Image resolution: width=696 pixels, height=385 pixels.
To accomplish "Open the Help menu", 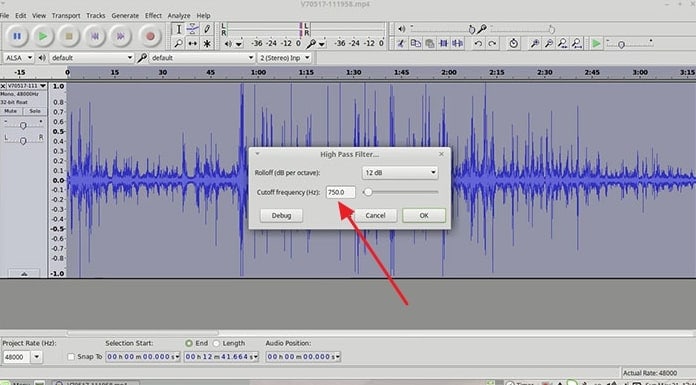I will tap(203, 16).
